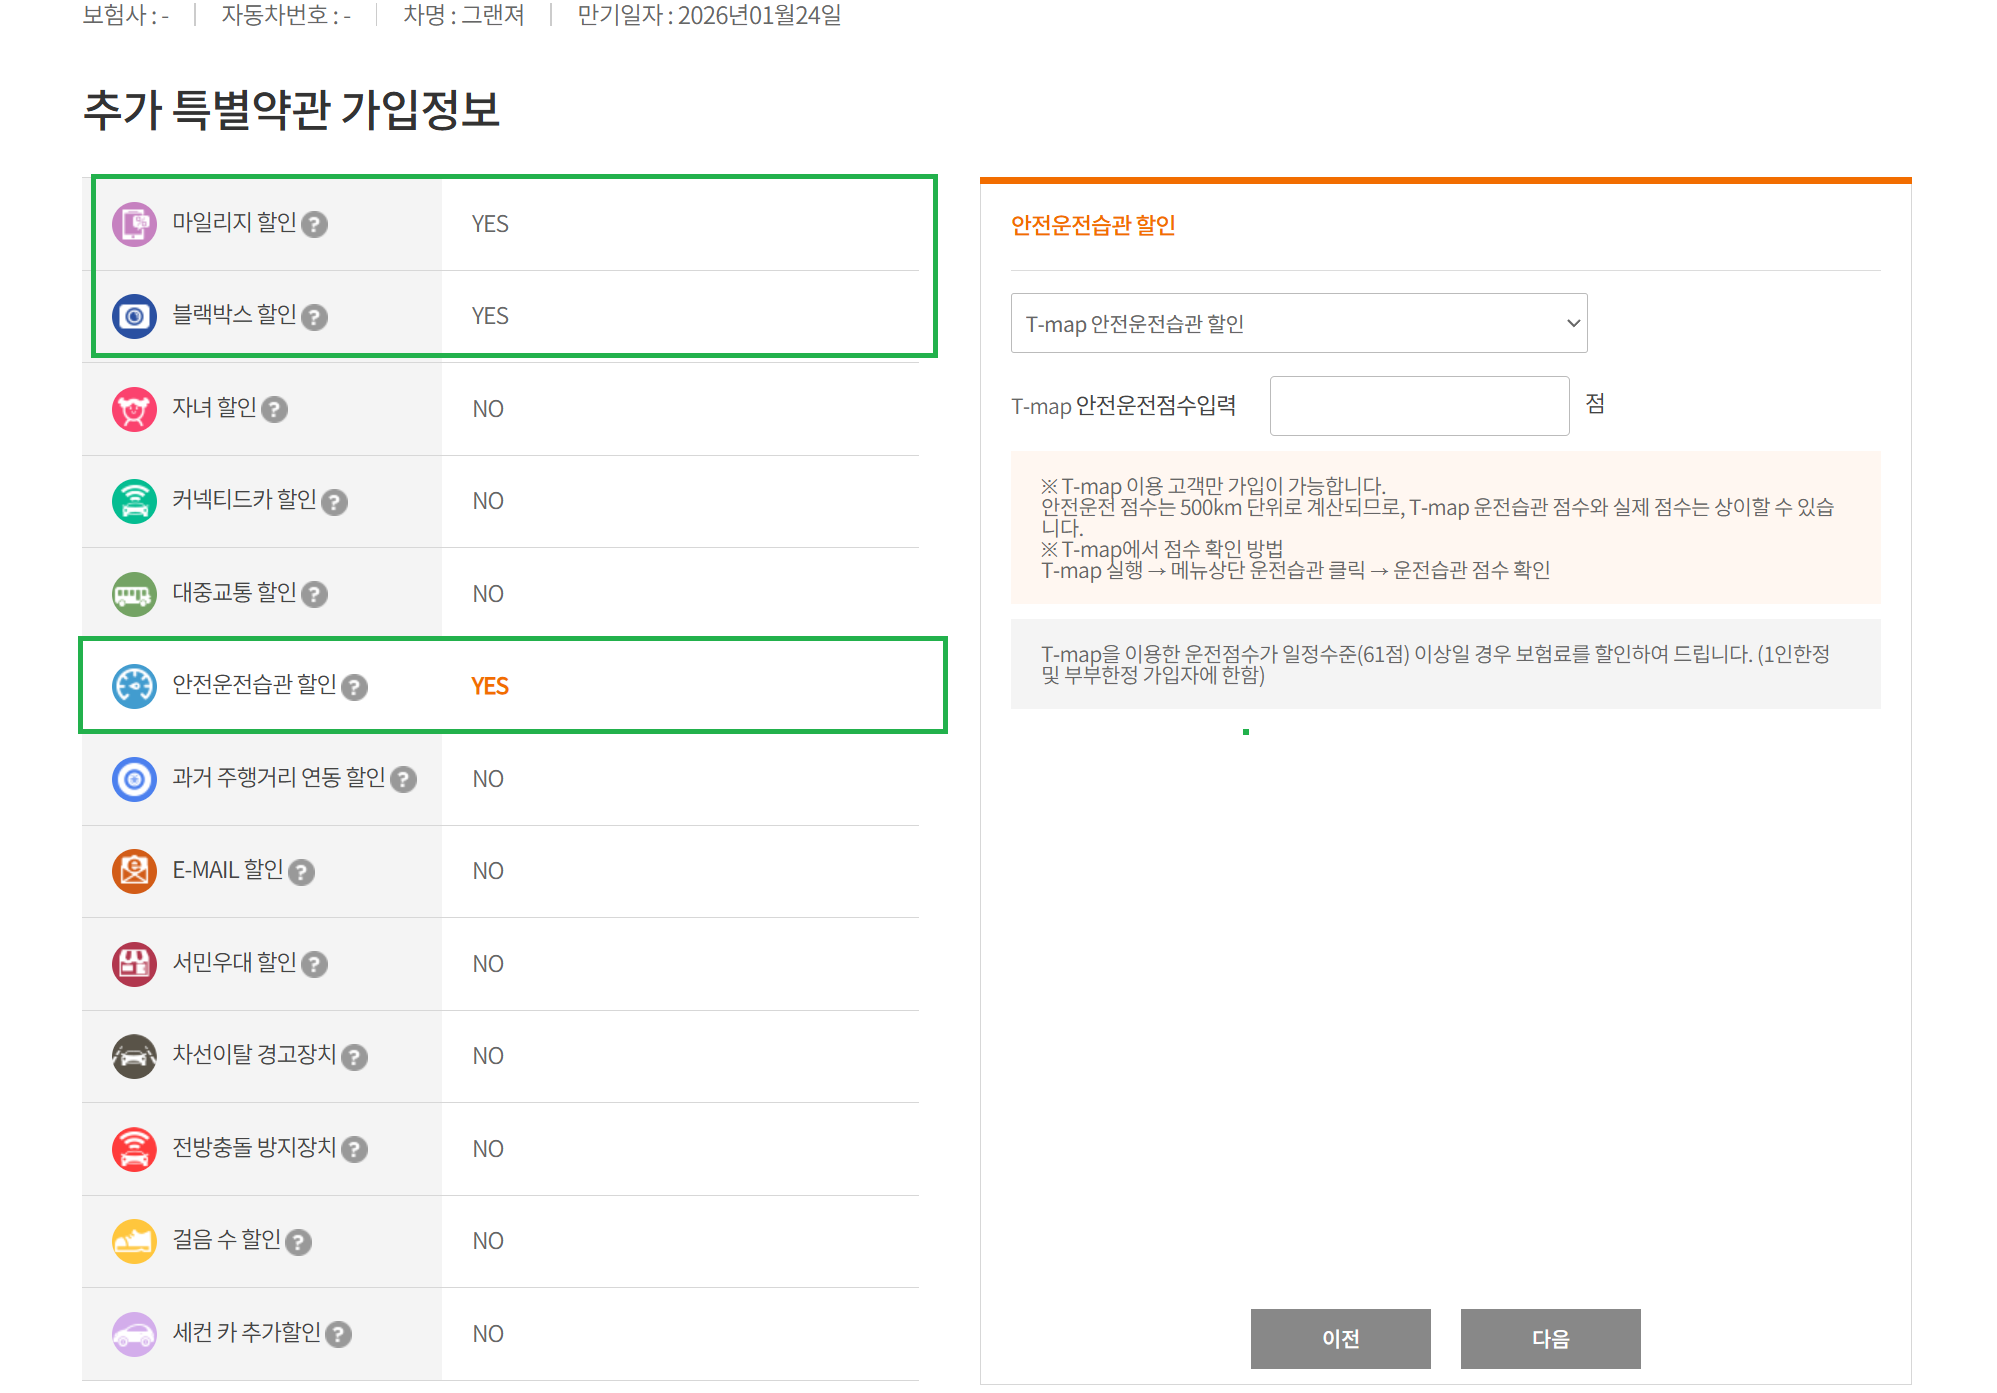Viewport: 1997px width, 1393px height.
Task: Select the 서민우대 할인 row
Action: (x=234, y=963)
